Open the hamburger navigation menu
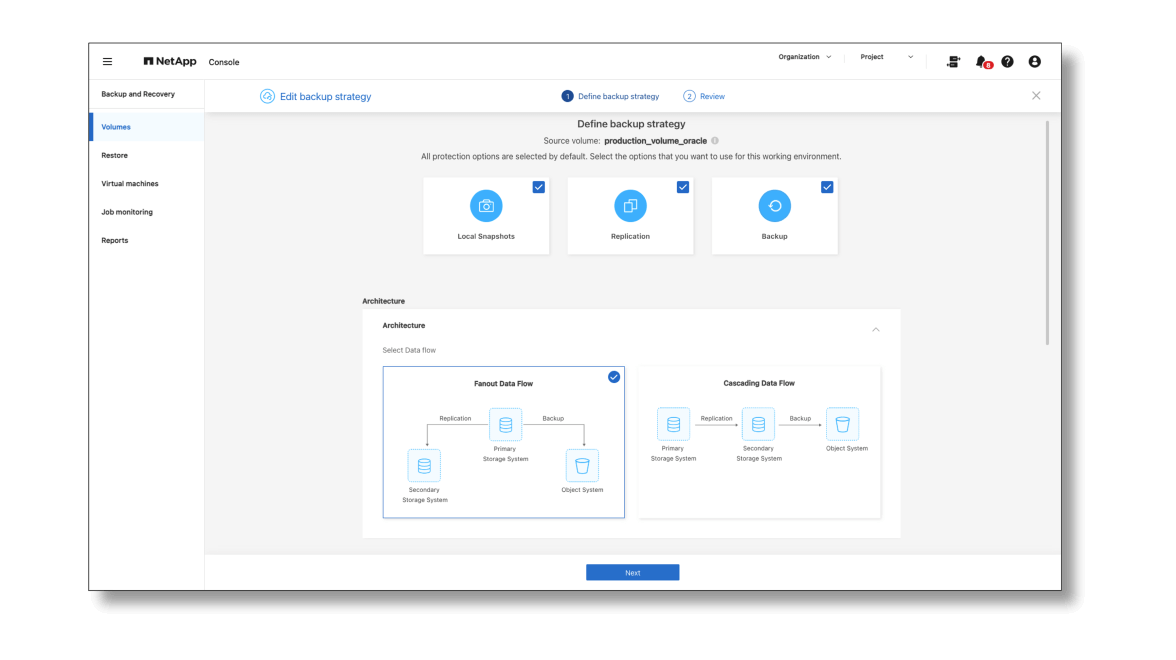Screen dimensions: 1176x660 click(x=108, y=62)
